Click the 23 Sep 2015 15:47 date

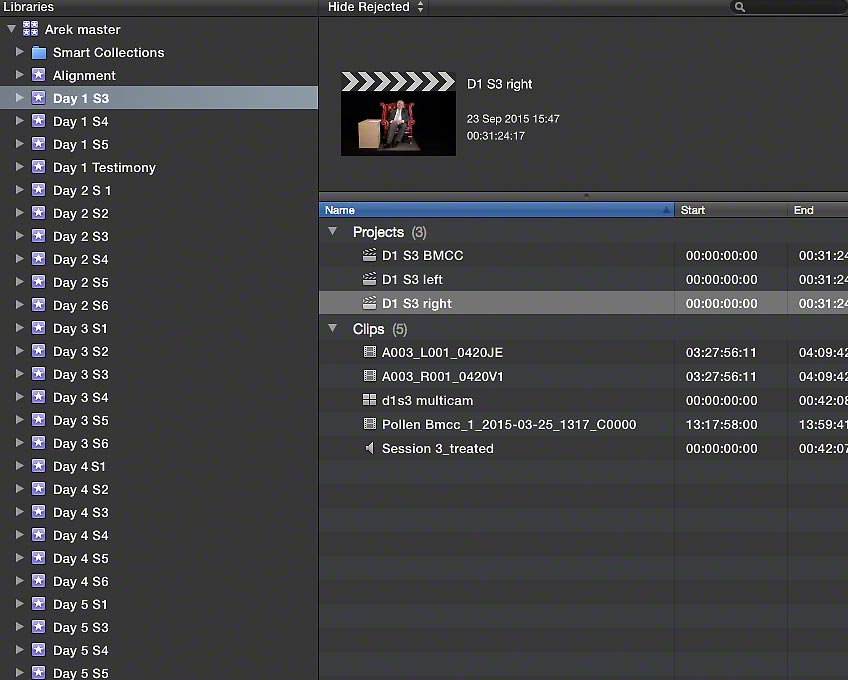[513, 118]
